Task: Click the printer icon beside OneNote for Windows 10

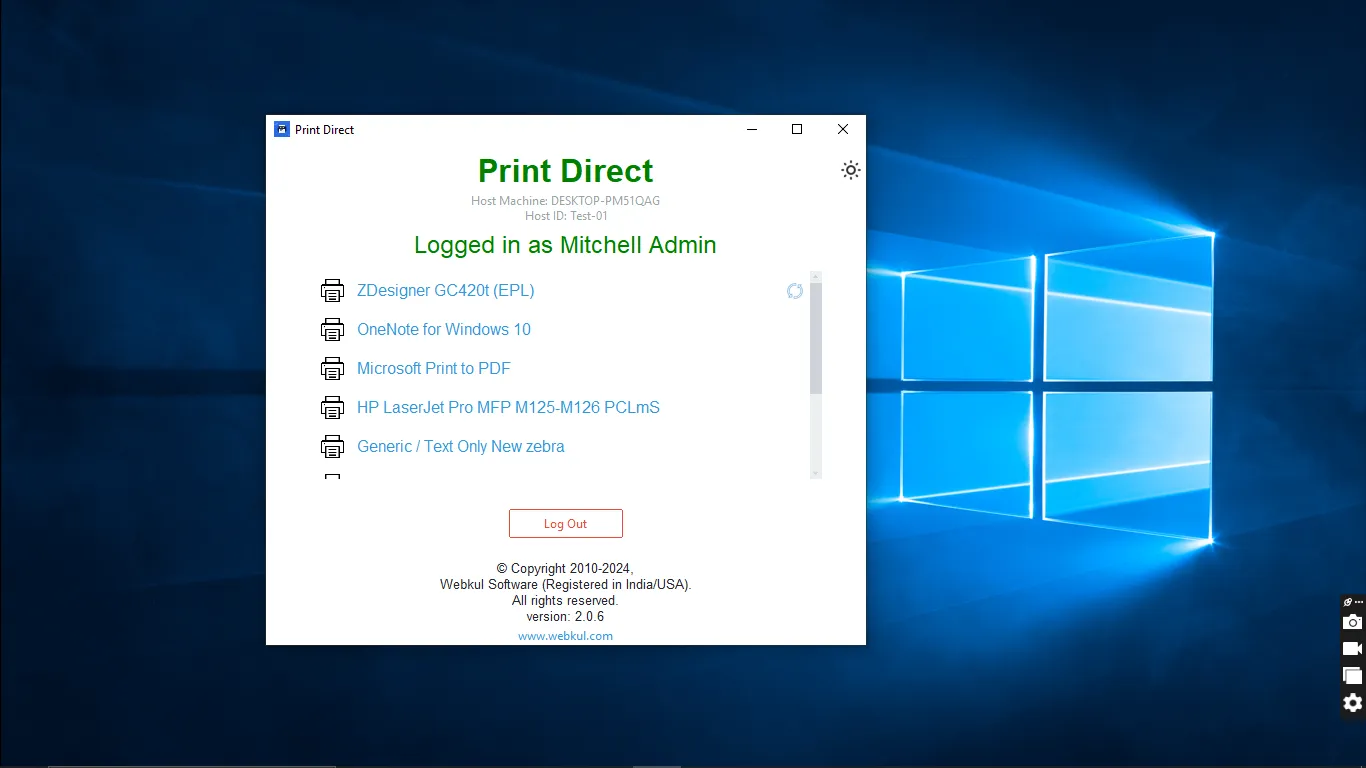Action: (332, 329)
